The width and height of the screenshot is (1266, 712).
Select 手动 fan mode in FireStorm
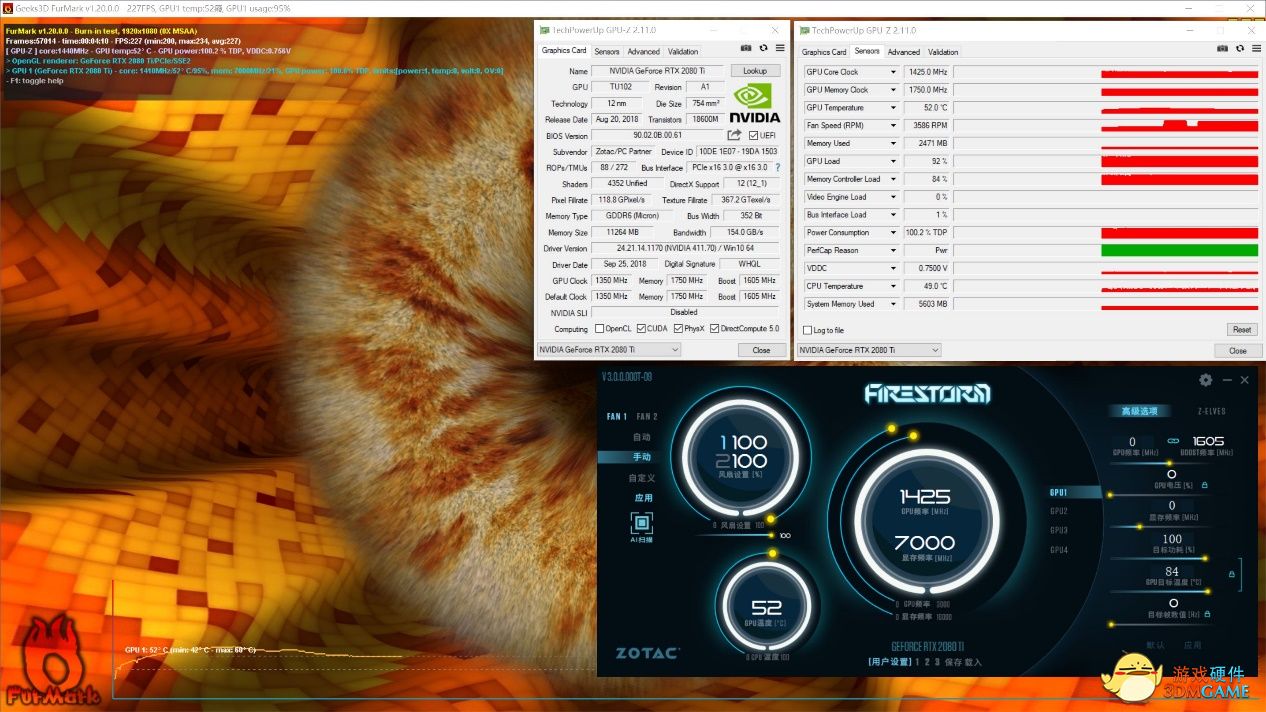point(641,457)
